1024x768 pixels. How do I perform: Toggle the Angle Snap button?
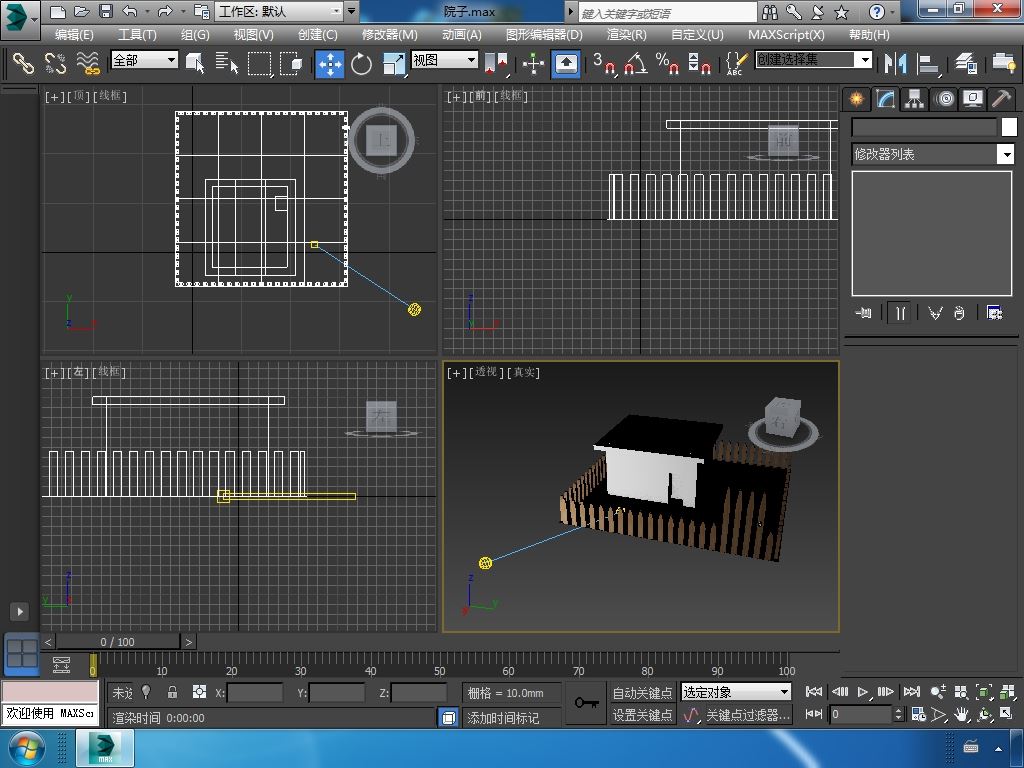coord(635,64)
